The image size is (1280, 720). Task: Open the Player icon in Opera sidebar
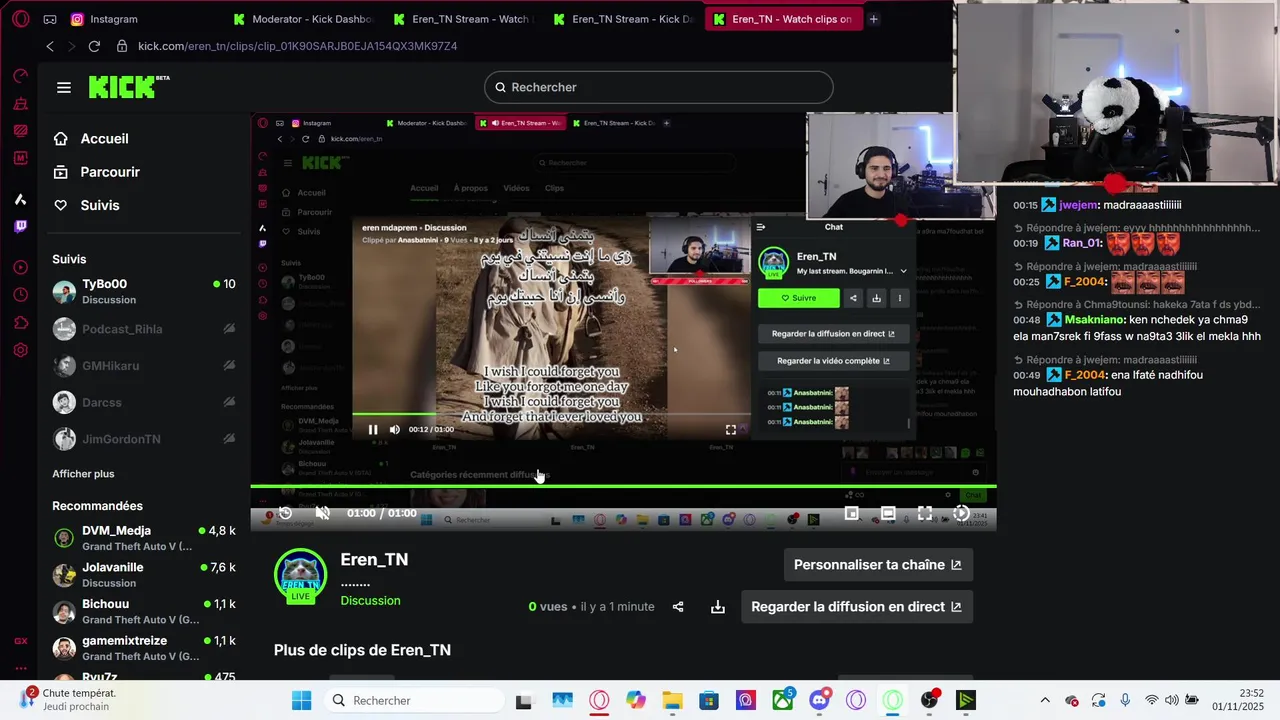click(x=20, y=268)
